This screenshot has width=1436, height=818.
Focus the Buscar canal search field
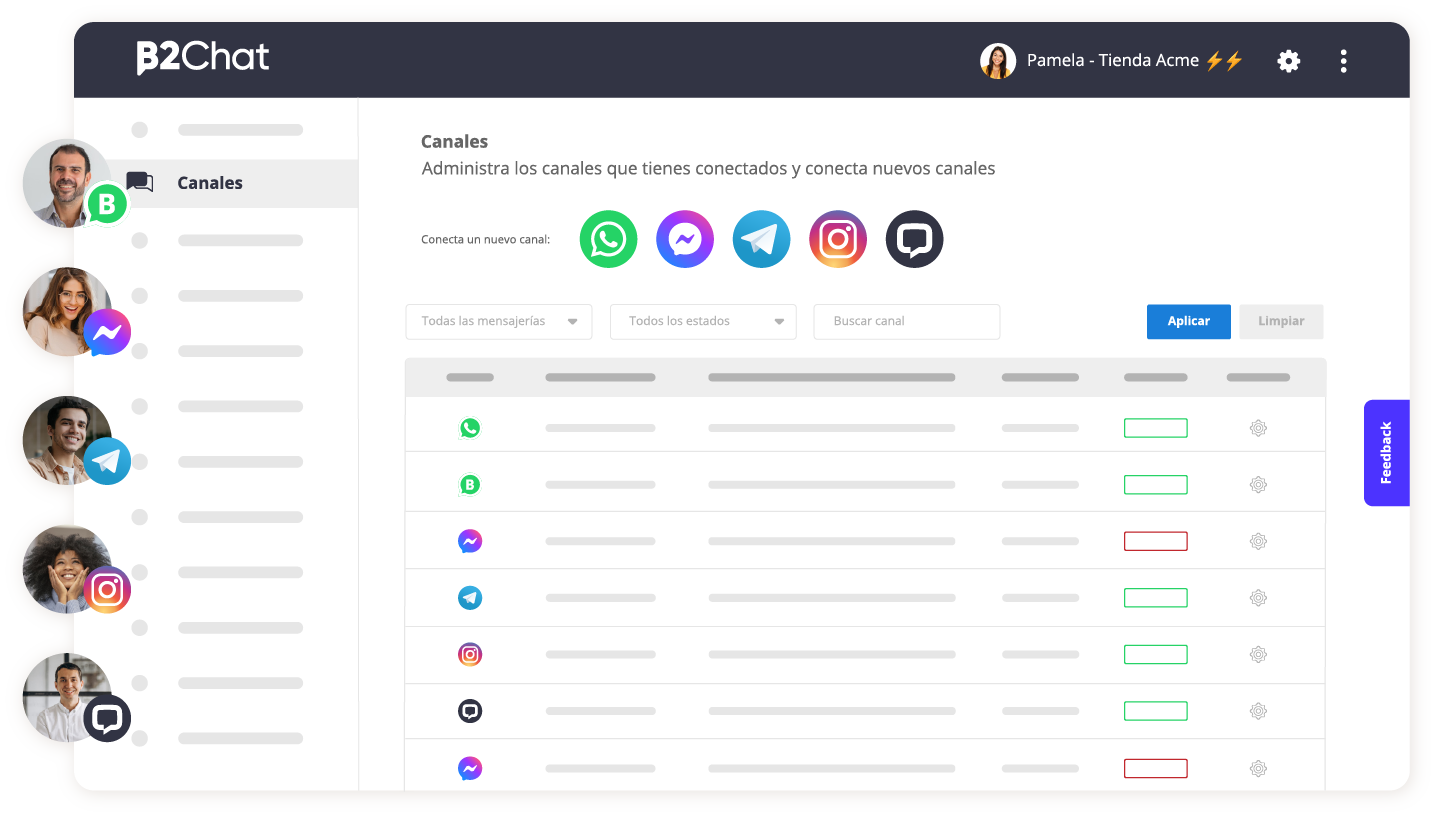pos(907,322)
